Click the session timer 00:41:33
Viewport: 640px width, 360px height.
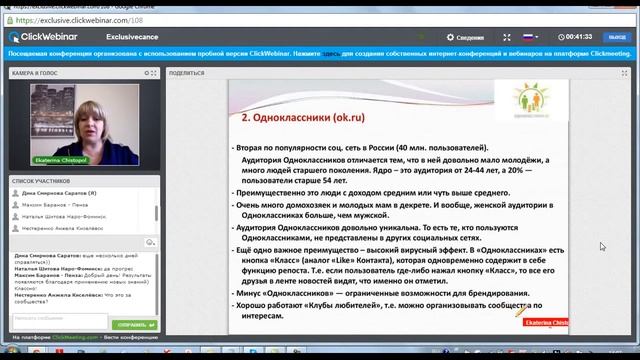pyautogui.click(x=575, y=37)
